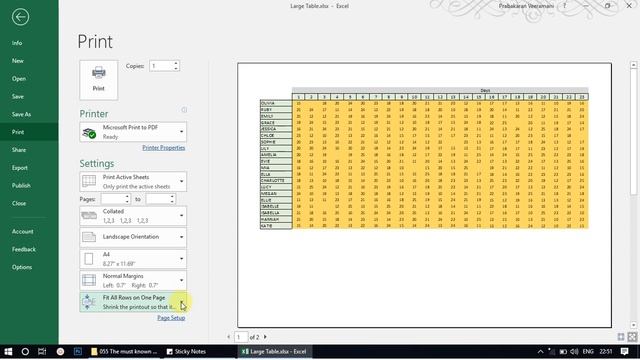Click the Page Setup link
Viewport: 640px width, 360px height.
pos(171,318)
